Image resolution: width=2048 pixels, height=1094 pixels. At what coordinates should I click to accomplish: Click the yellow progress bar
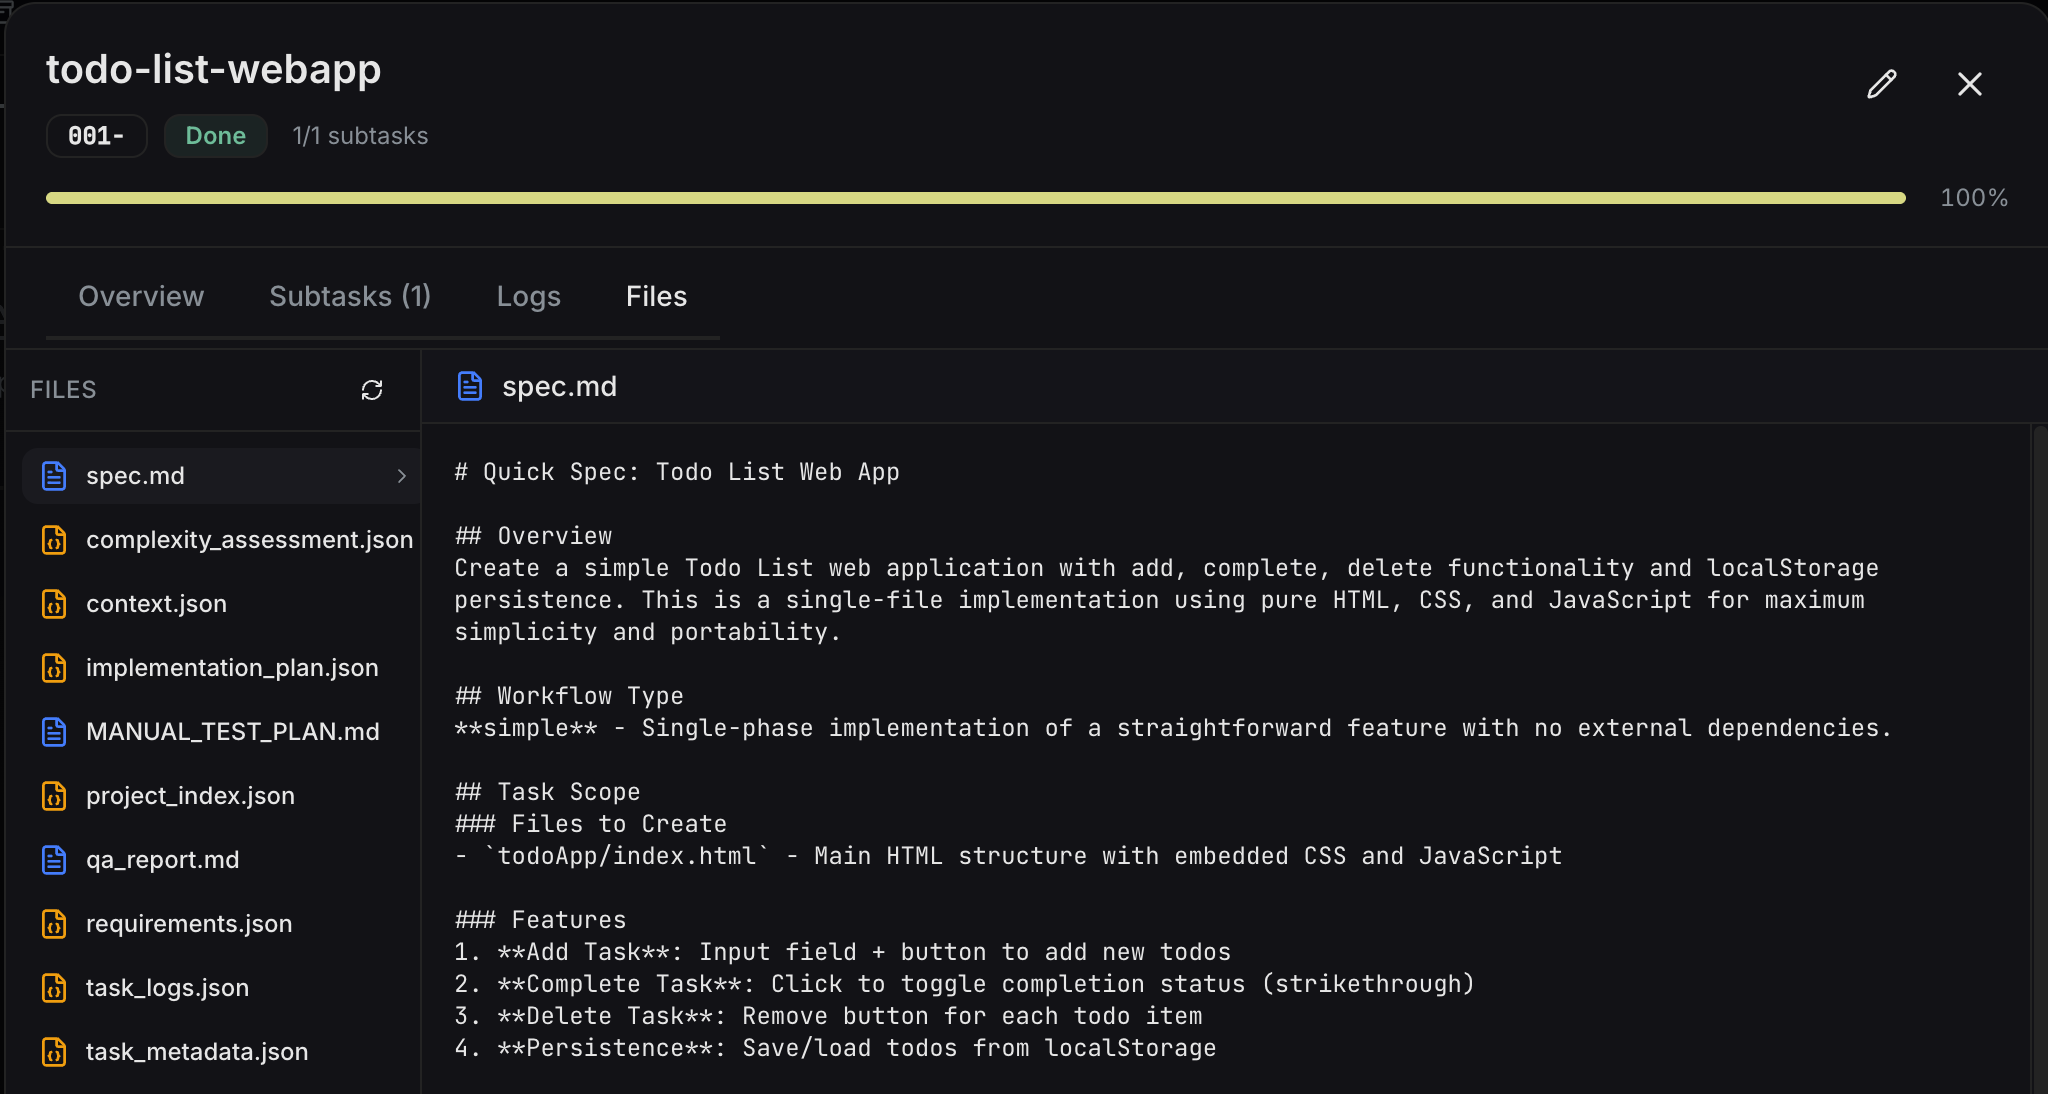click(x=975, y=198)
